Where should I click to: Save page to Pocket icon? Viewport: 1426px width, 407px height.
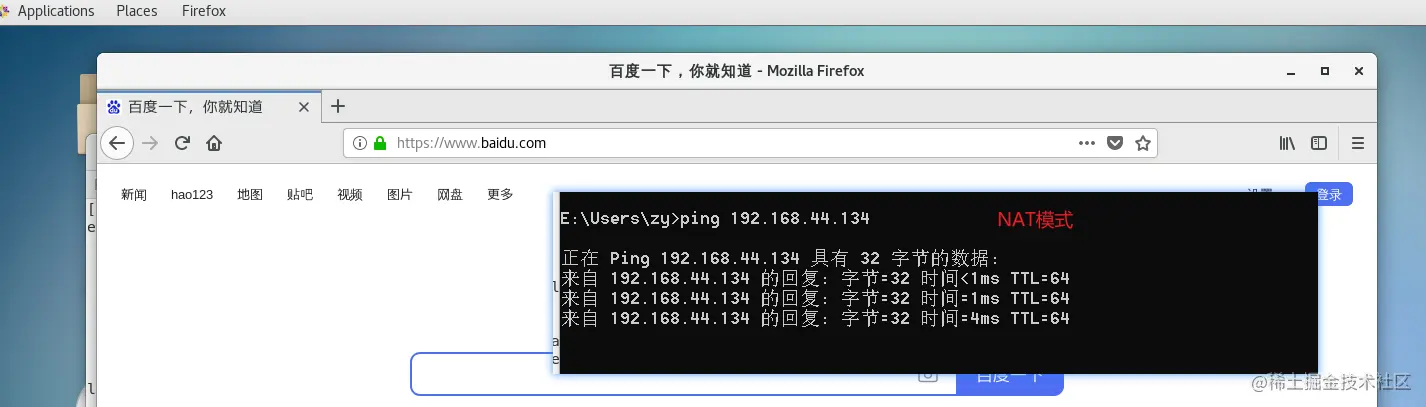tap(1115, 143)
